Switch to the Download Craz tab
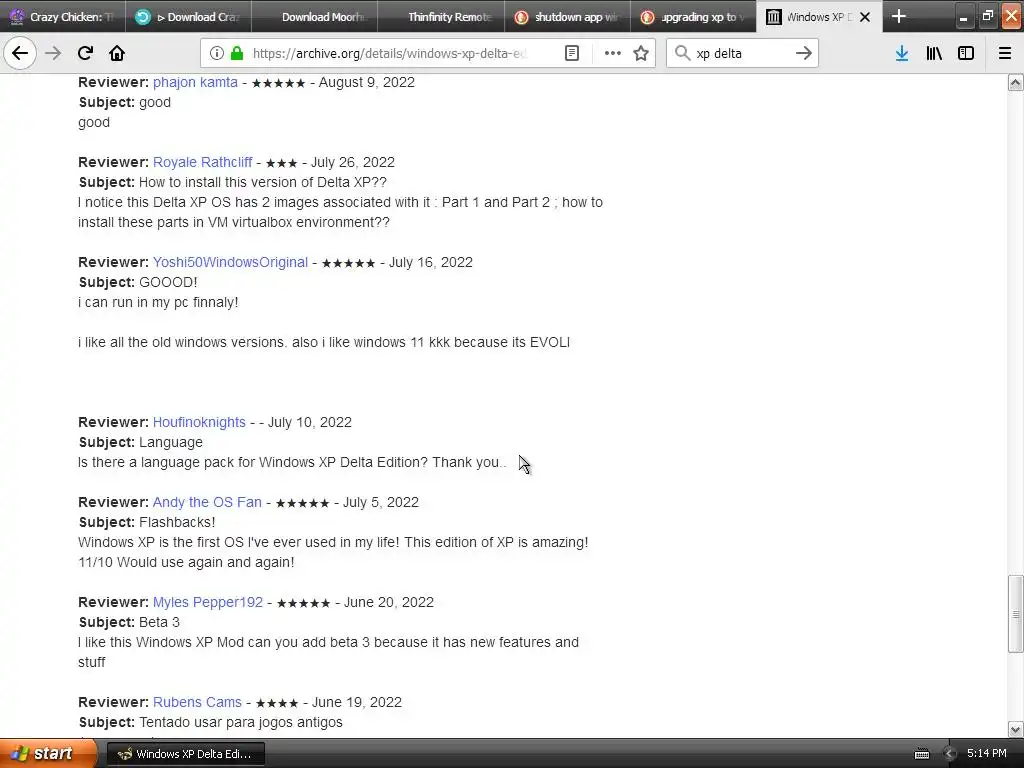1024x768 pixels. [x=188, y=17]
